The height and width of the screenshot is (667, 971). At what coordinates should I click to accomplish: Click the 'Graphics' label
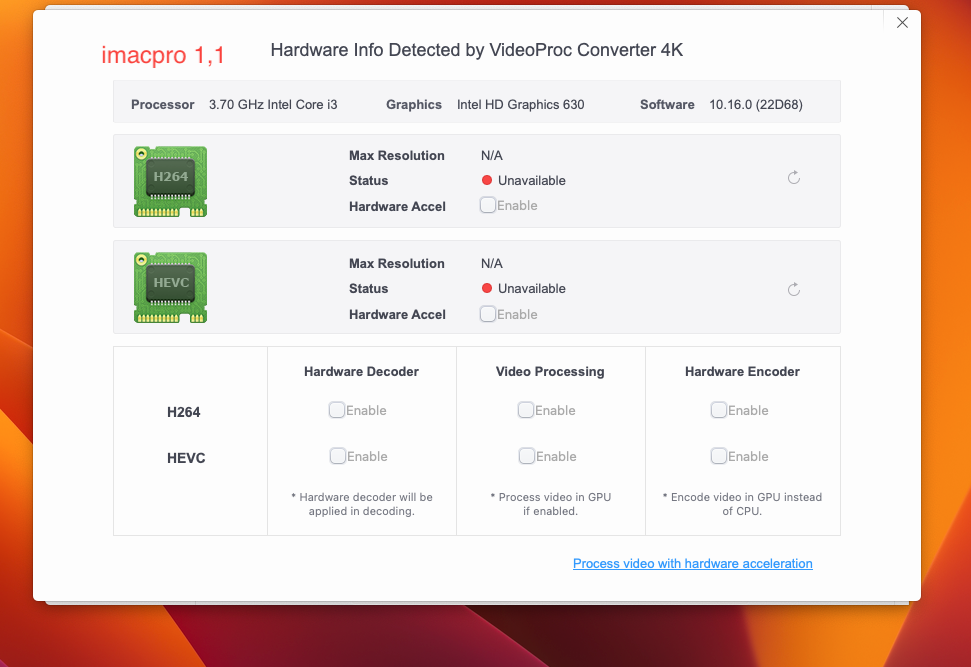pos(414,105)
